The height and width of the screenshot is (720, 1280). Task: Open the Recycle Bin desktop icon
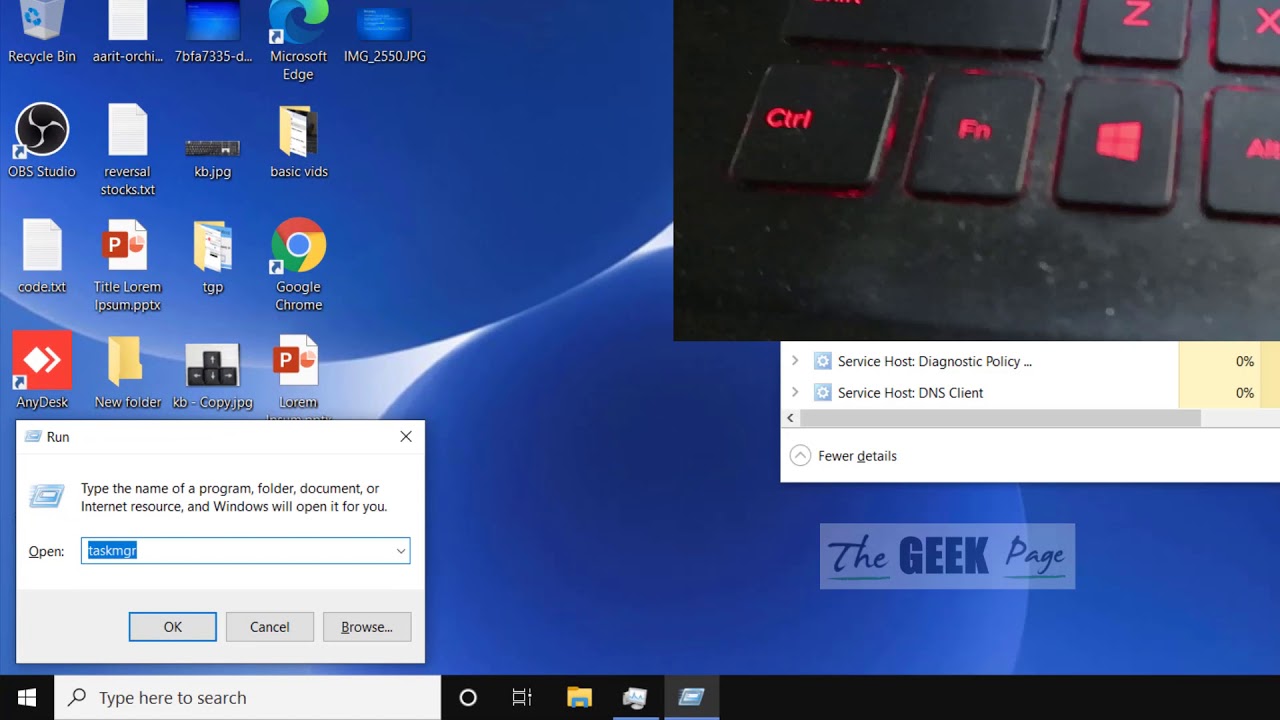coord(42,30)
